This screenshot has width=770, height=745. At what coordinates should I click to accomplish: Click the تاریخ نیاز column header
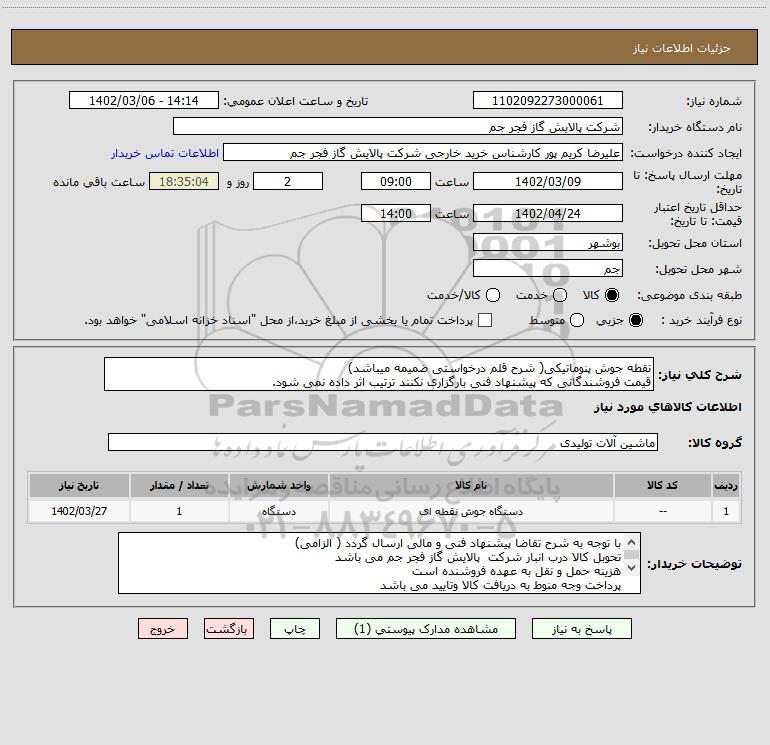pos(79,486)
